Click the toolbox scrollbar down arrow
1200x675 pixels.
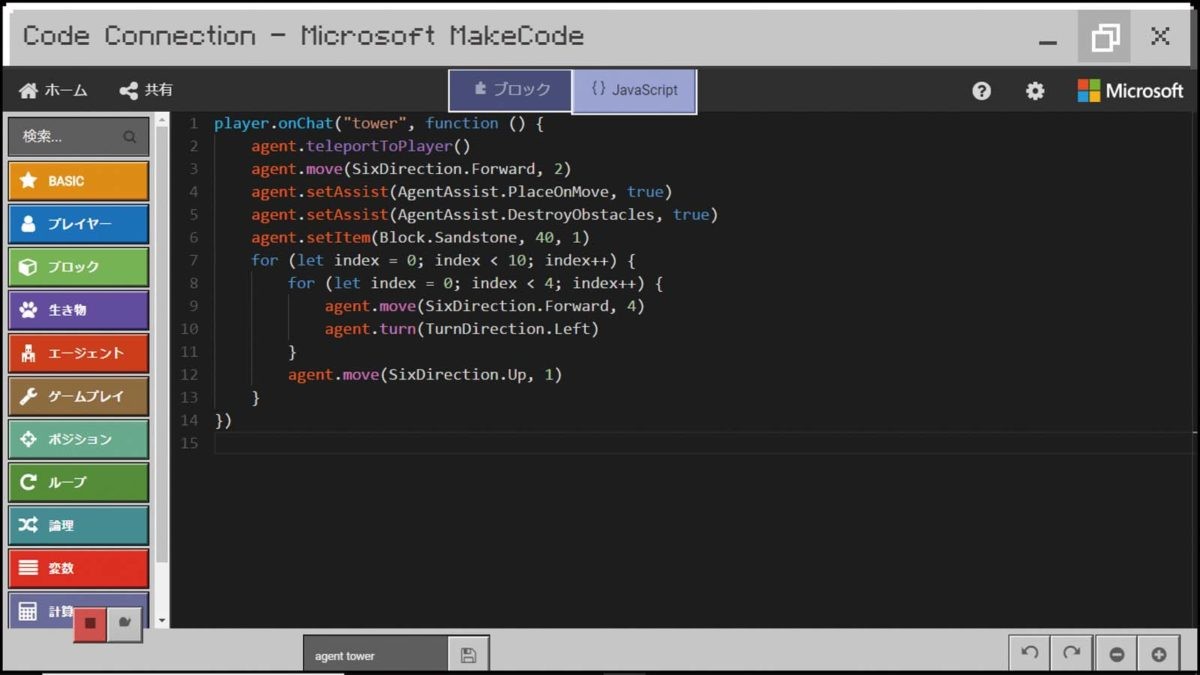tap(162, 621)
